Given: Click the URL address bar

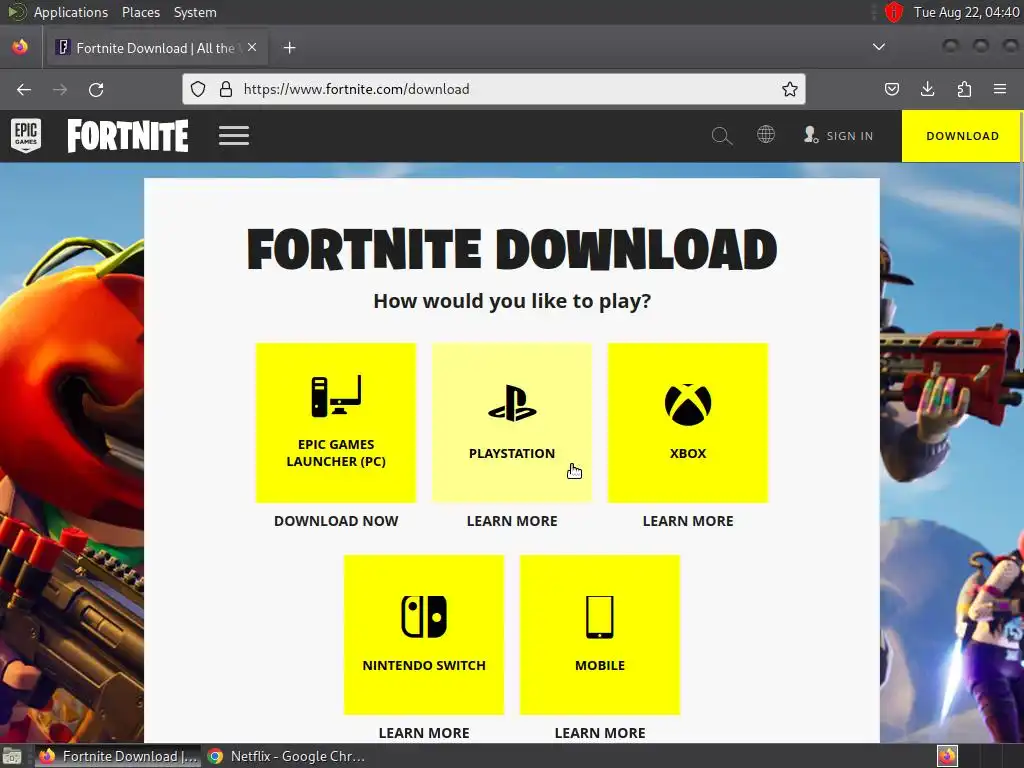Looking at the screenshot, I should (494, 89).
